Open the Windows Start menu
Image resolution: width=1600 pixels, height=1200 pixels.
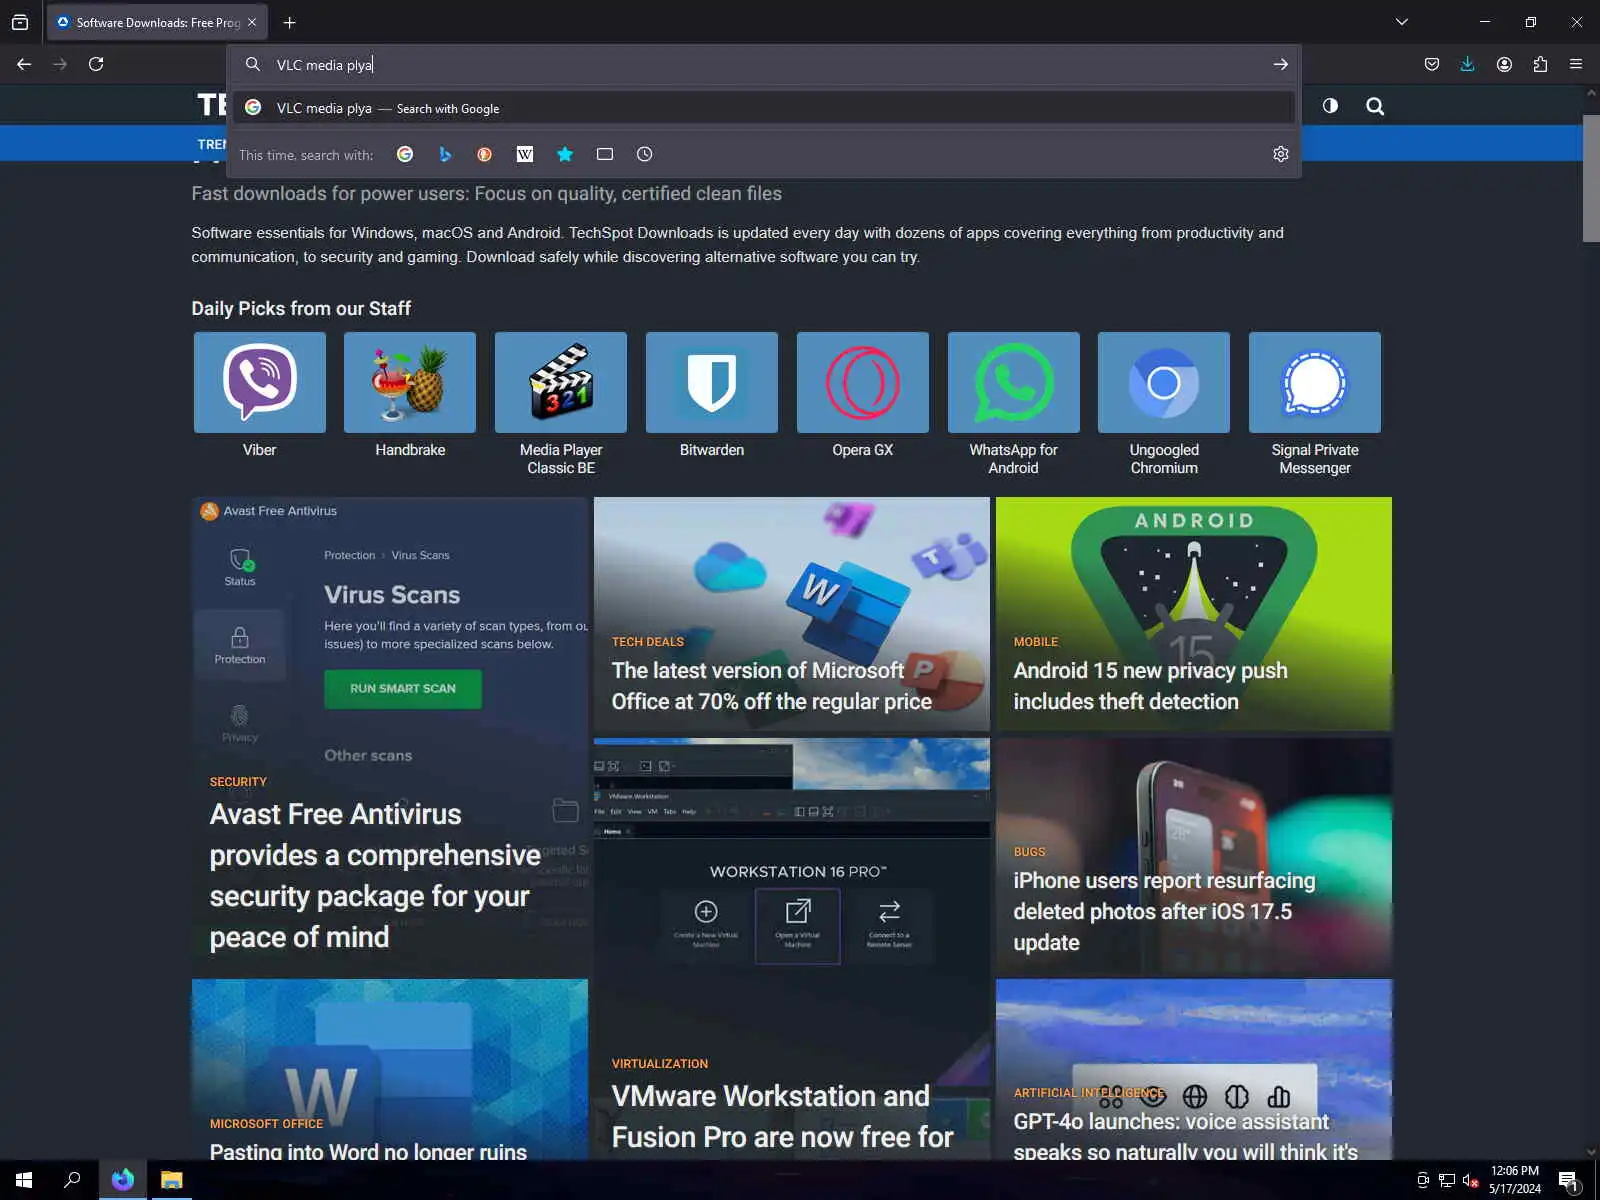[x=24, y=1180]
